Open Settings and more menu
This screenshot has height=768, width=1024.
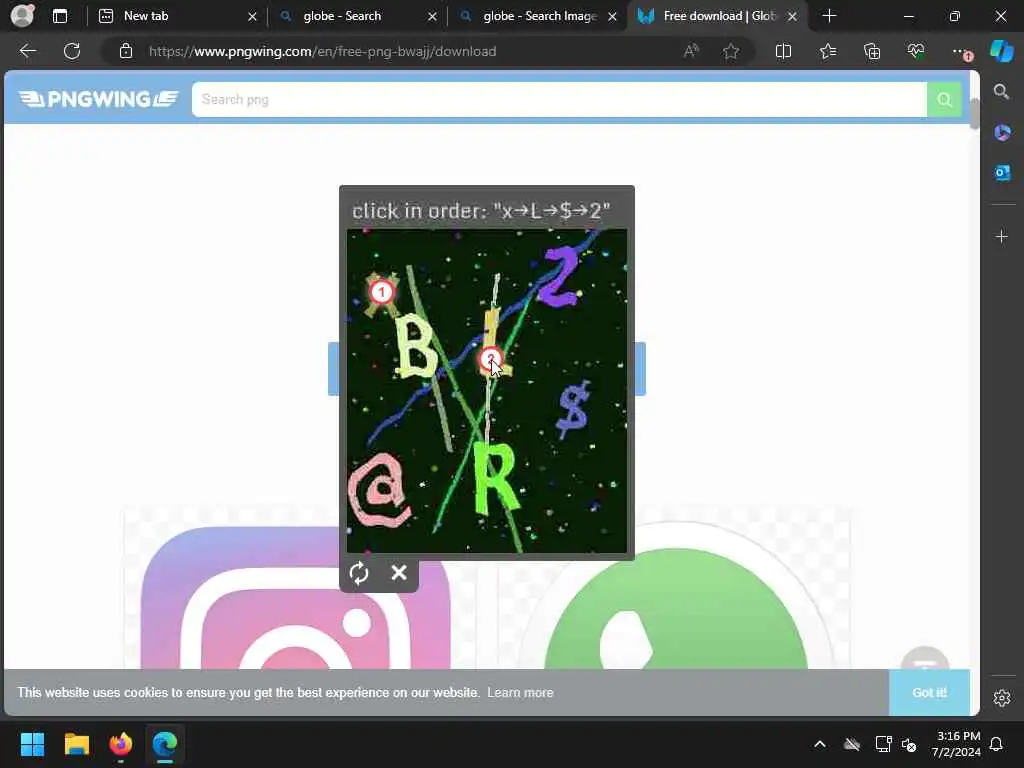pyautogui.click(x=960, y=51)
